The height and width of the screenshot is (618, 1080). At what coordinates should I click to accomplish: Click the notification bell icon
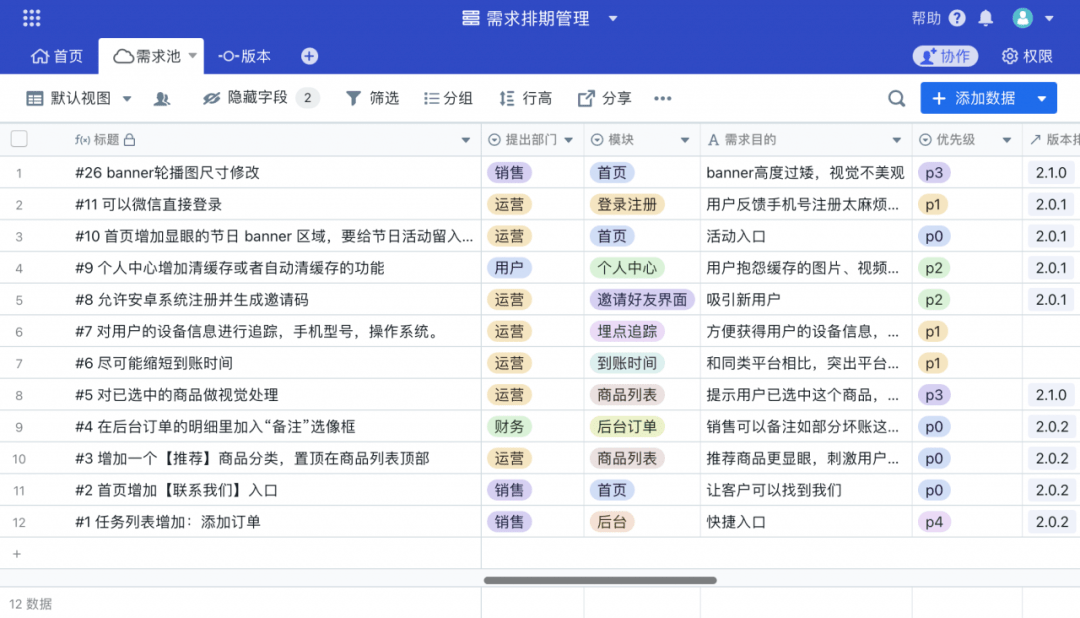tap(986, 18)
